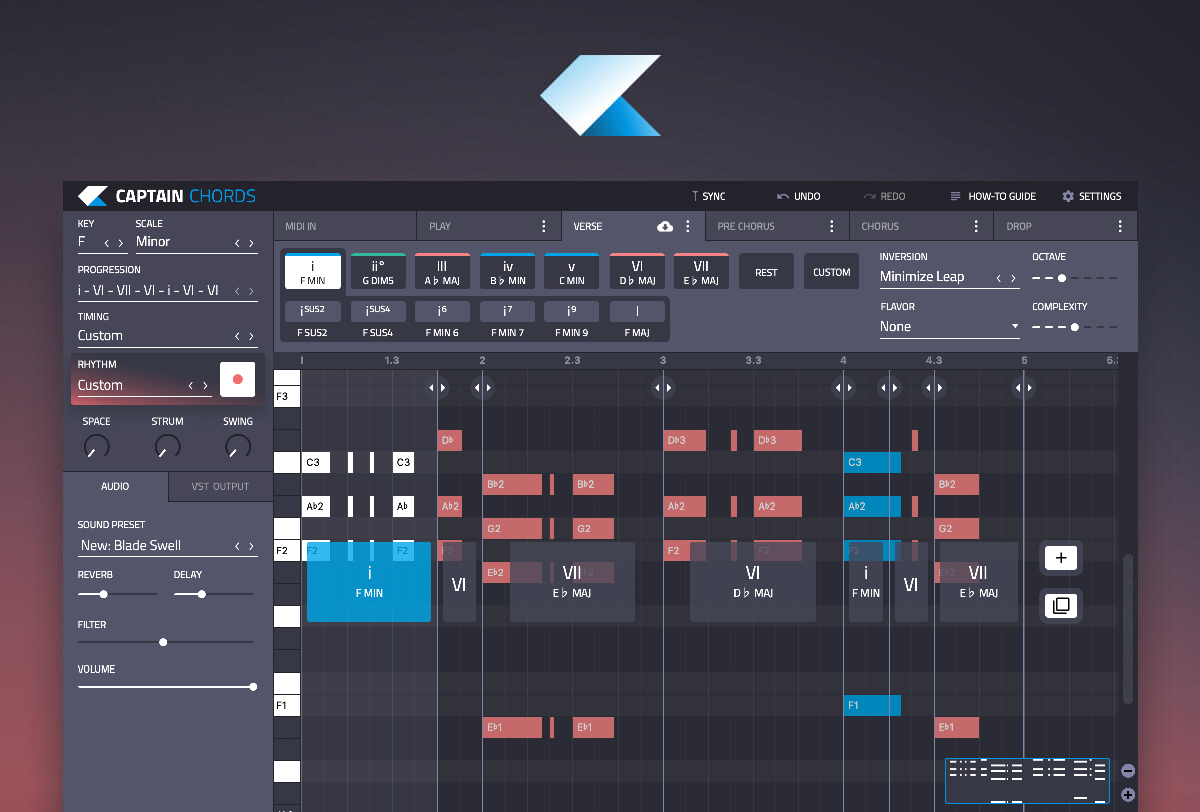Adjust the Octave slider
Image resolution: width=1200 pixels, height=812 pixels.
click(x=1075, y=278)
